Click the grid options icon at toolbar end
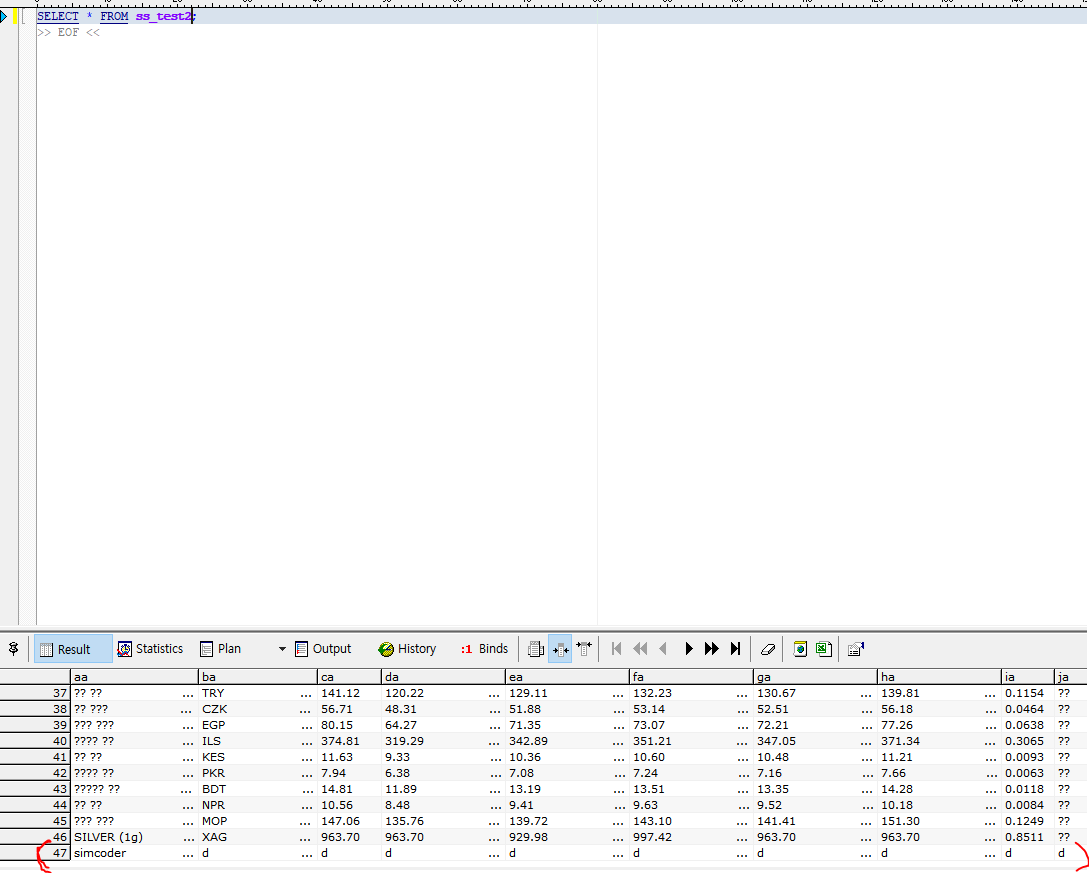This screenshot has width=1089, height=873. click(856, 649)
